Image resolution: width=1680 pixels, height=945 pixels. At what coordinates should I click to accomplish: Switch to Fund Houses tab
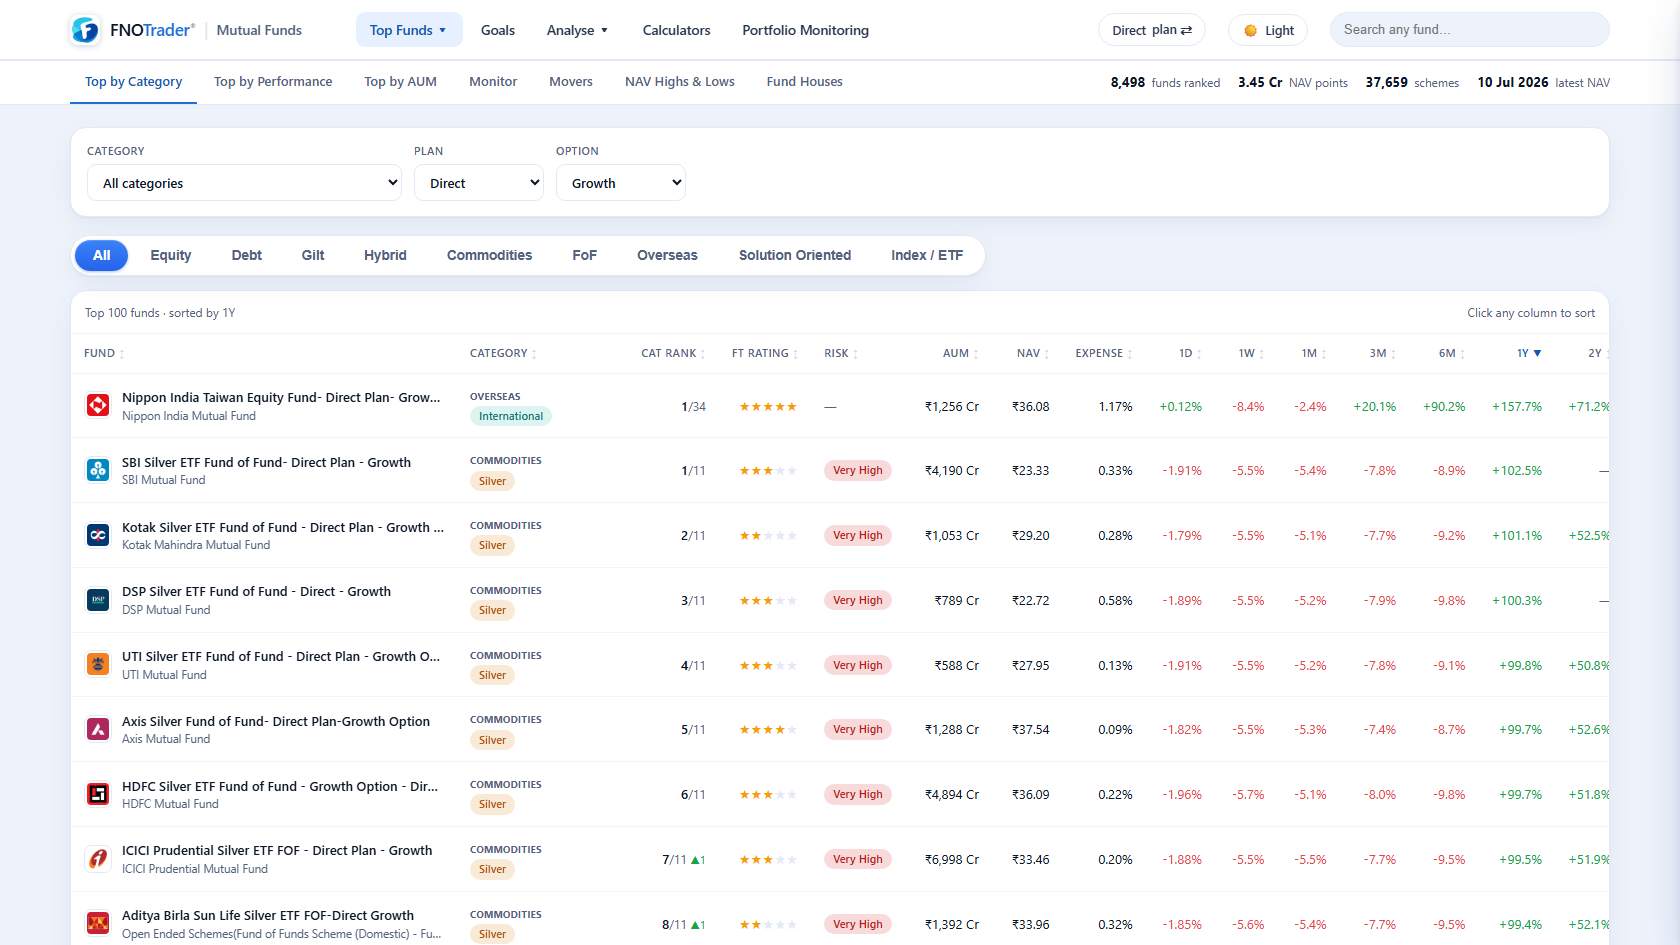coord(804,82)
